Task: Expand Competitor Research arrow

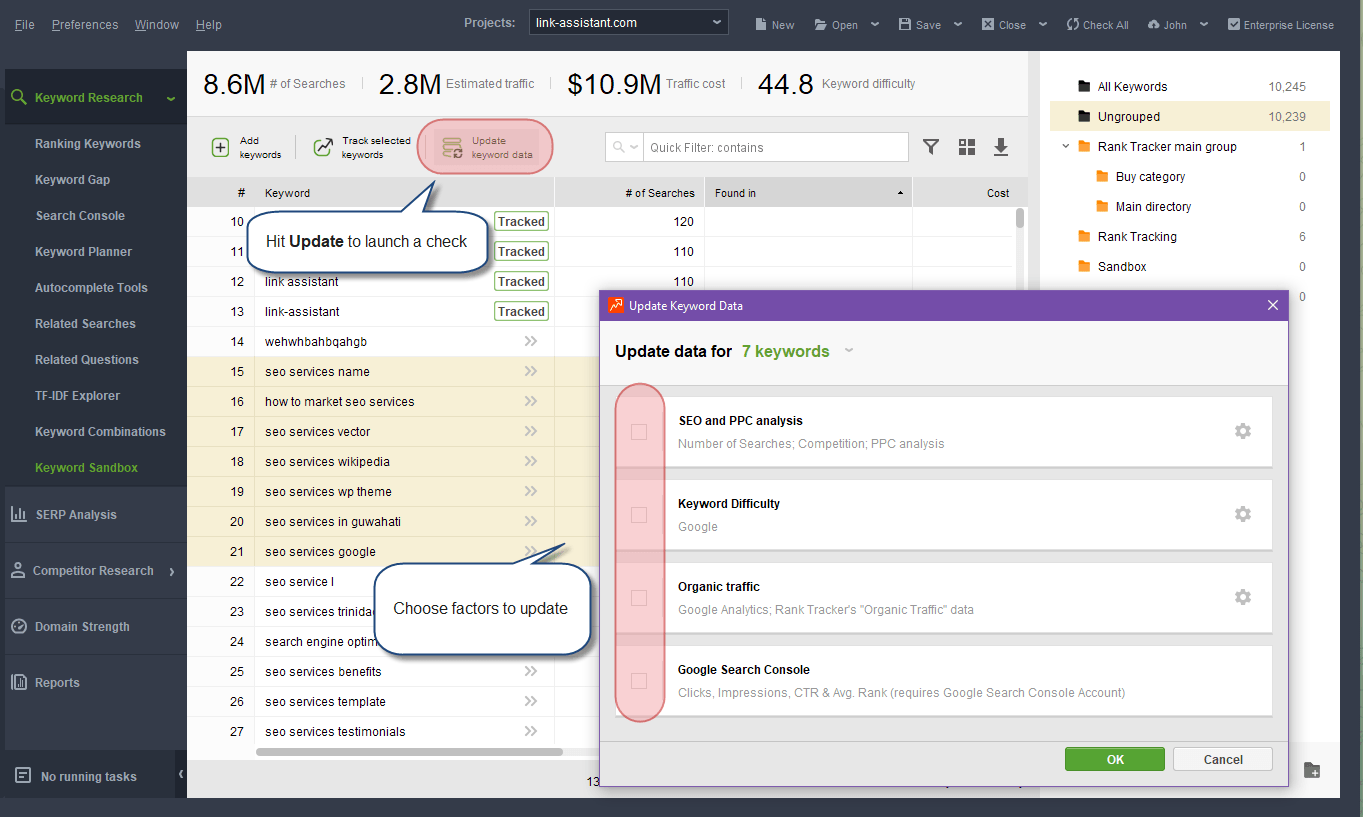Action: pyautogui.click(x=172, y=571)
